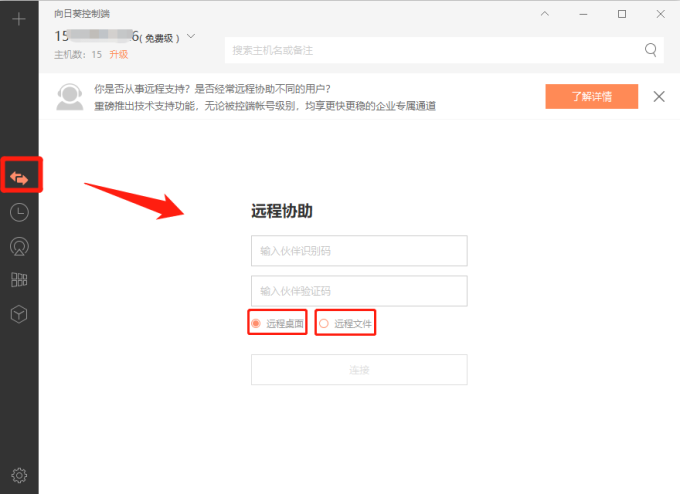Screen dimensions: 680x494
Task: Expand the account dropdown beside 免费级
Action: [x=191, y=37]
